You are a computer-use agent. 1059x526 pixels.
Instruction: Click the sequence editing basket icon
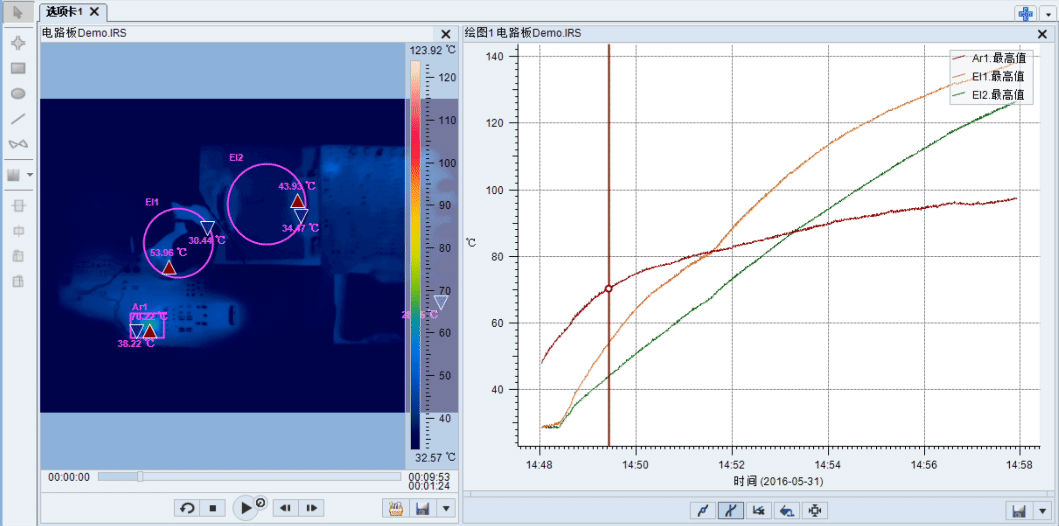point(398,508)
